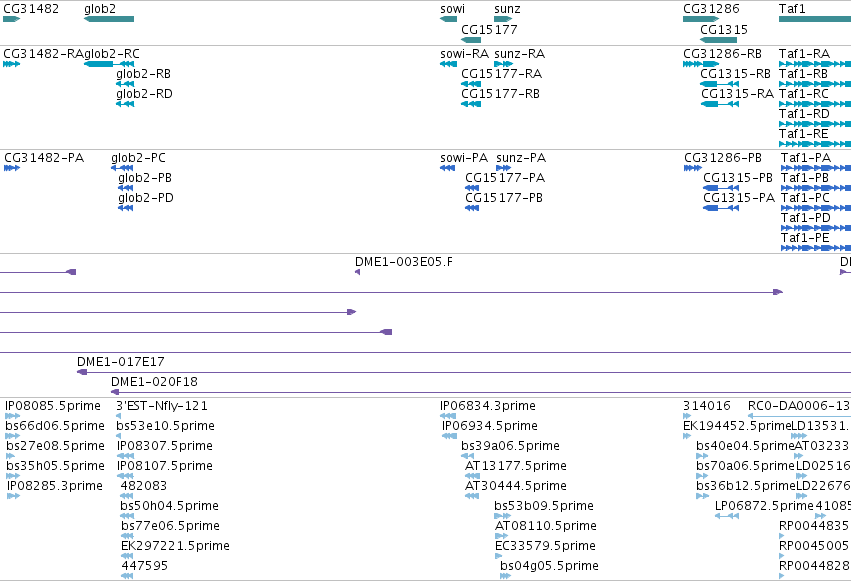Click the CG31286 gene arrow glyph

pyautogui.click(x=701, y=19)
